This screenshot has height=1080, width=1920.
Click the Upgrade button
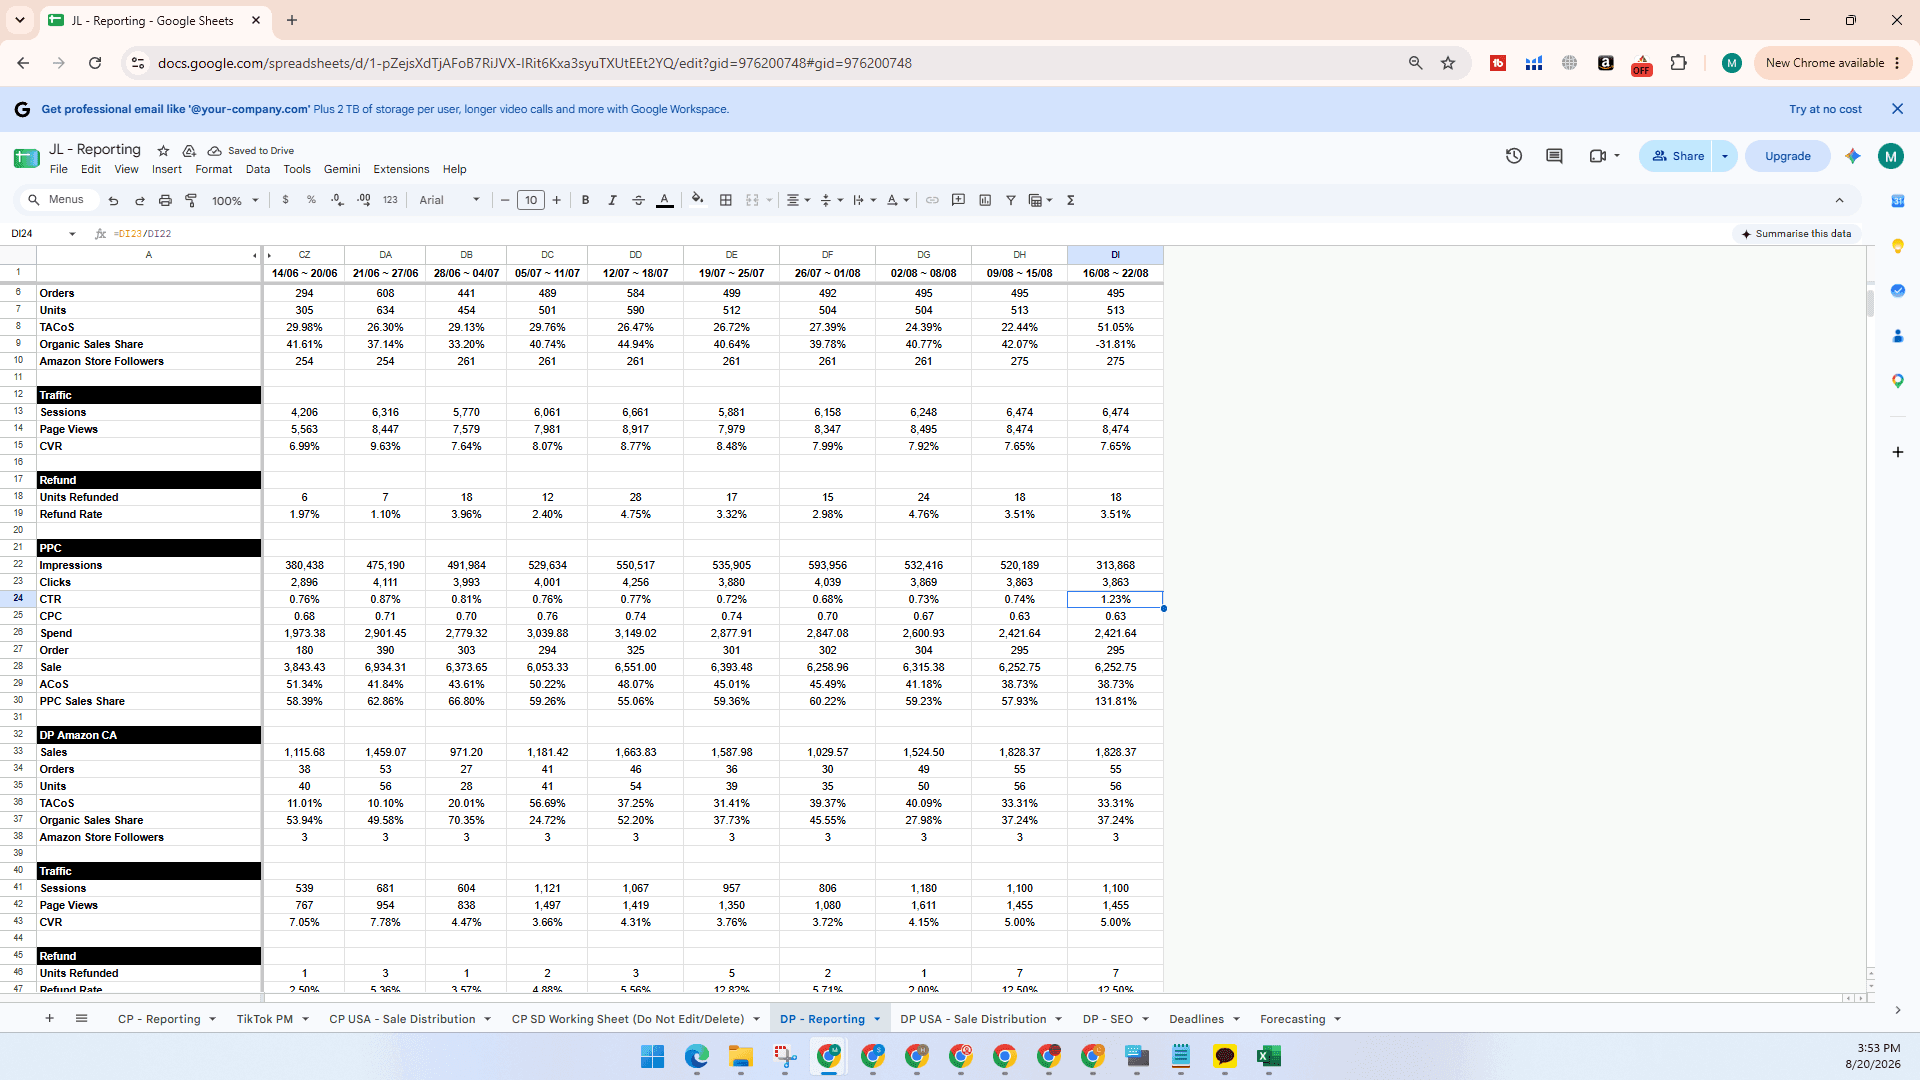(x=1787, y=156)
